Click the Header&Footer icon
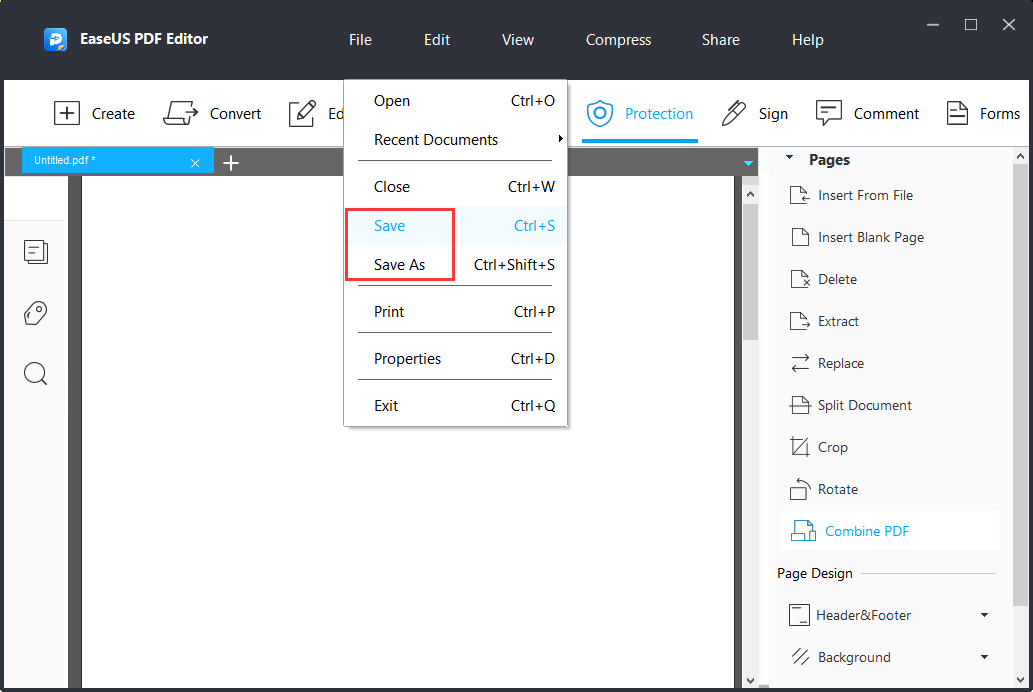The width and height of the screenshot is (1033, 692). coord(799,615)
